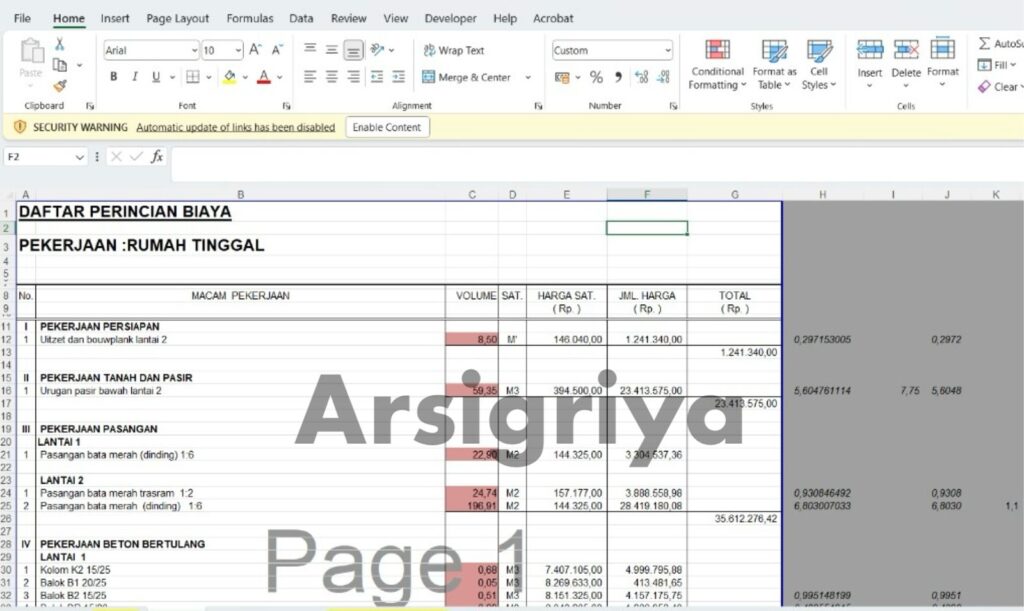Viewport: 1024px width, 611px height.
Task: Click the Increase Indent icon
Action: (399, 77)
